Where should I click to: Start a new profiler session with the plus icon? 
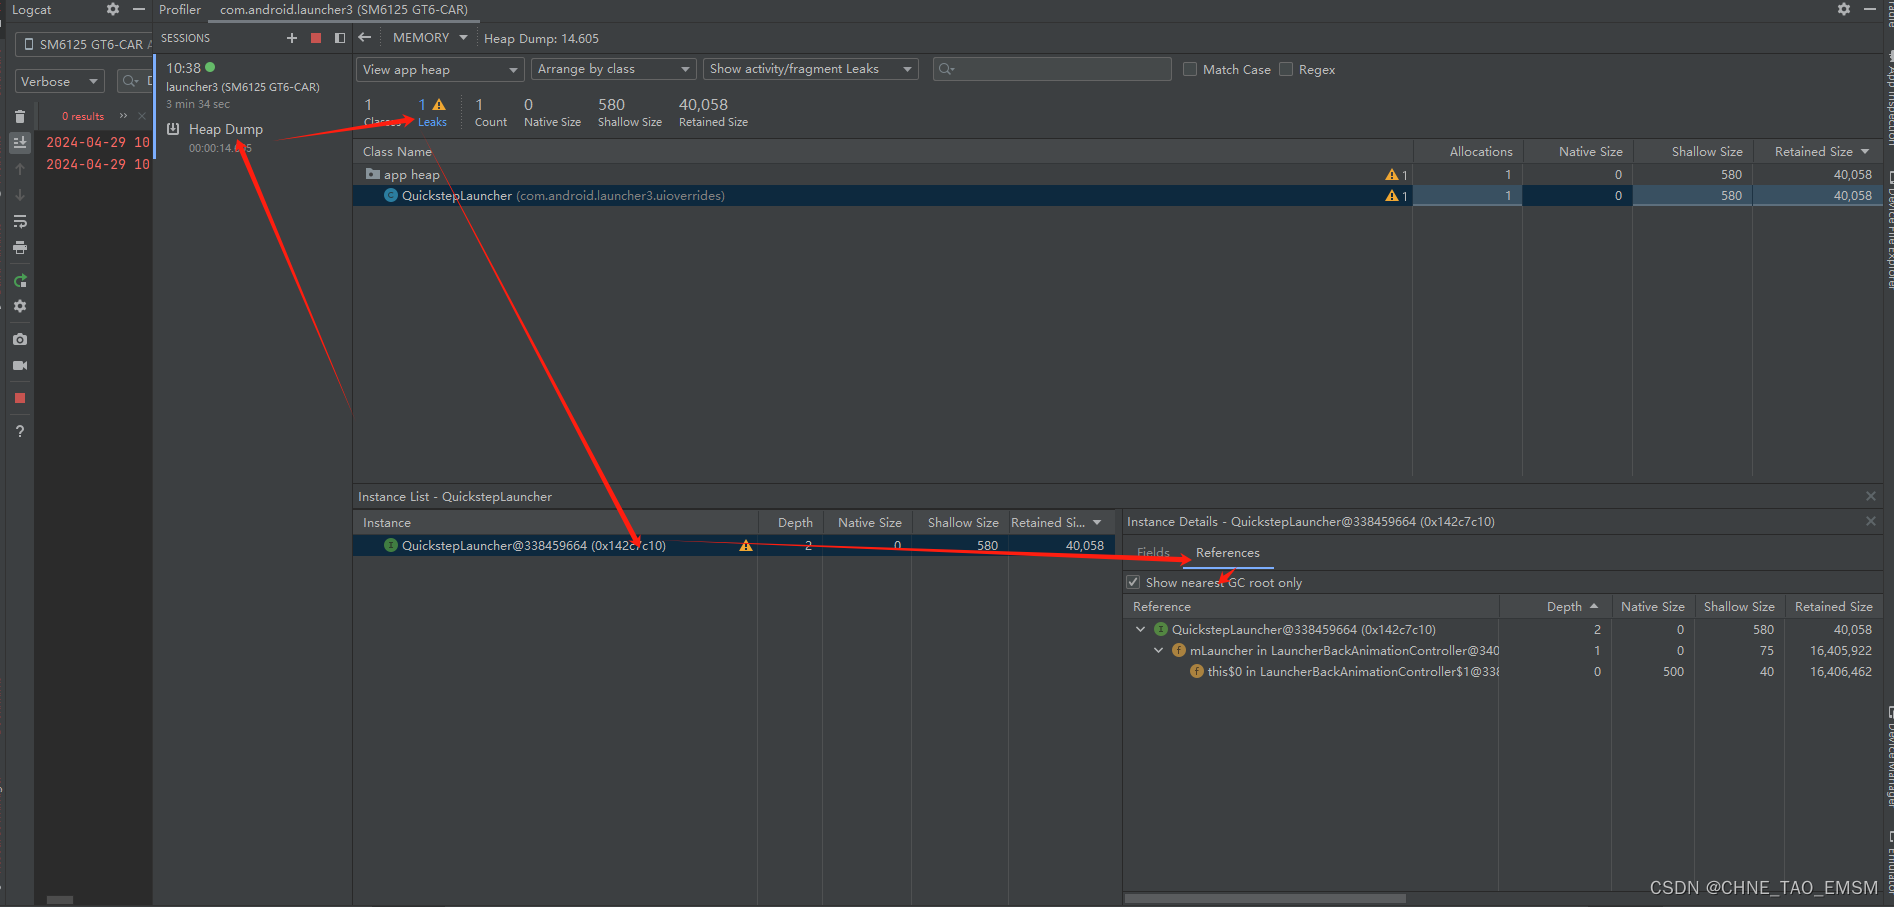click(291, 37)
